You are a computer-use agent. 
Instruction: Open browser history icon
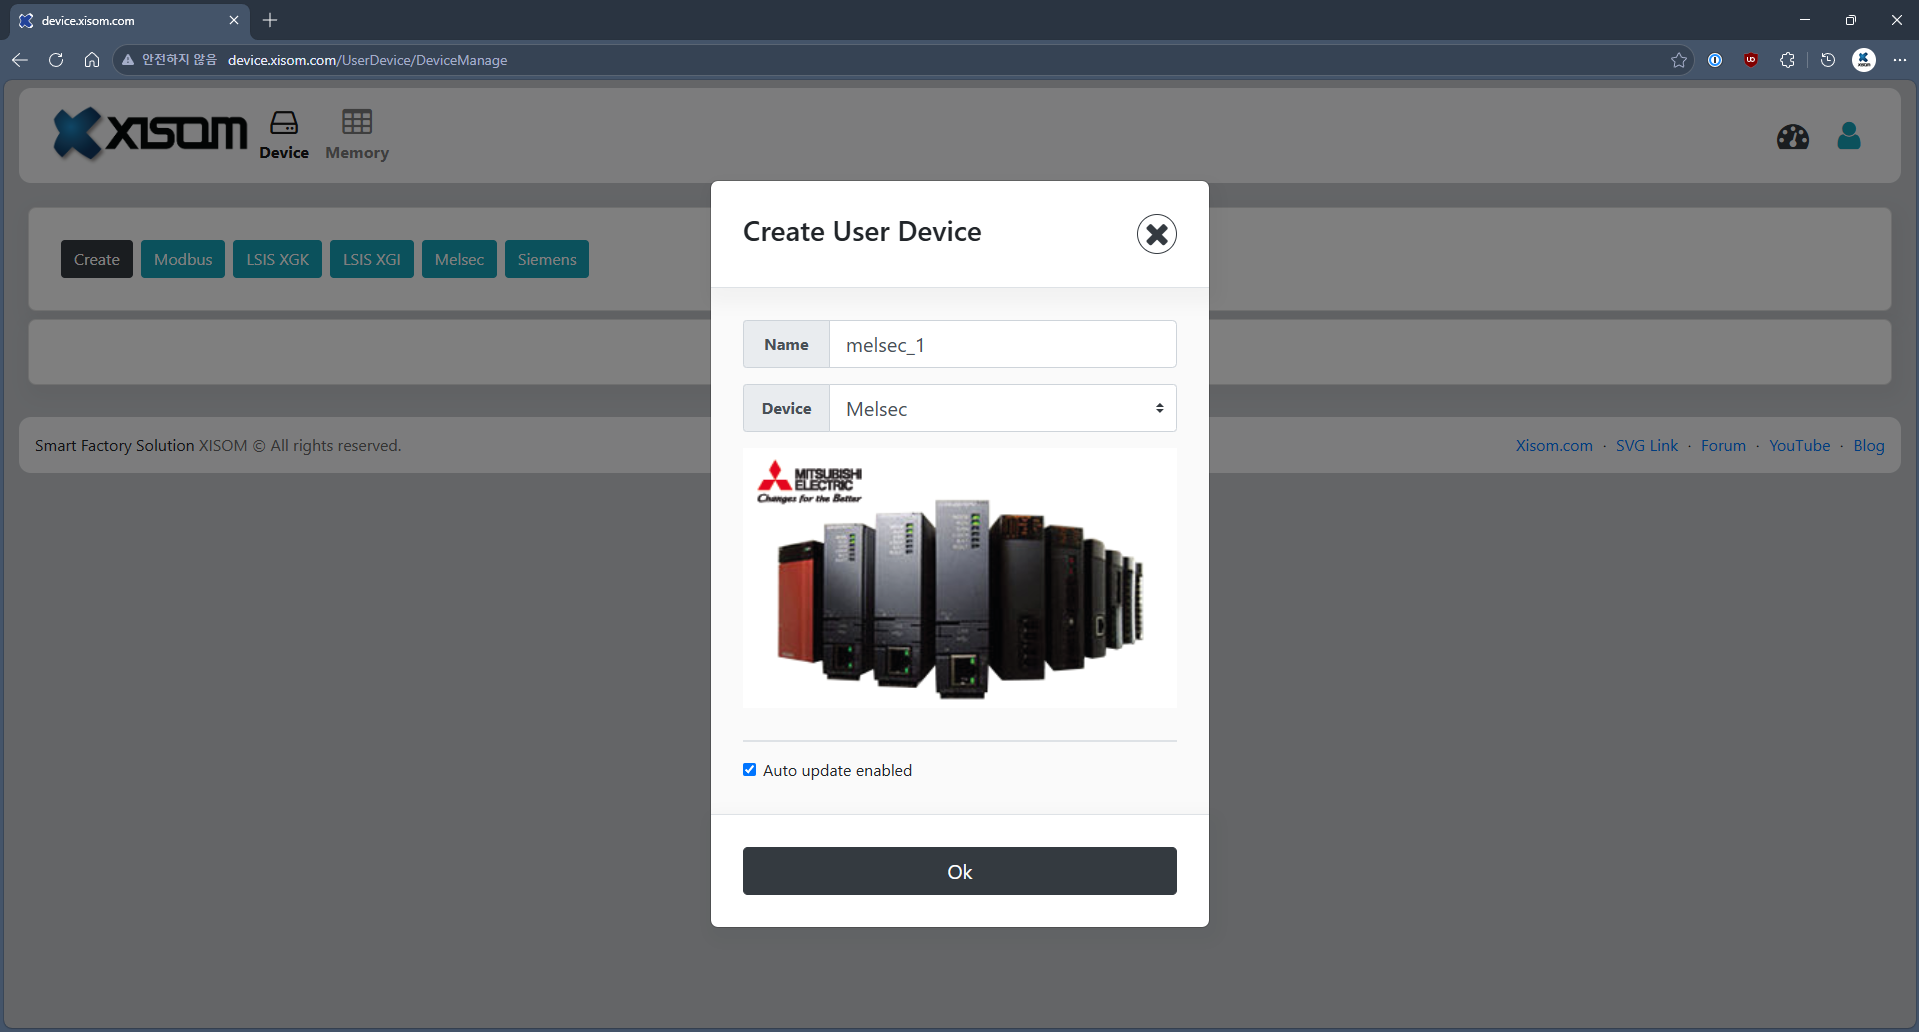click(x=1827, y=60)
